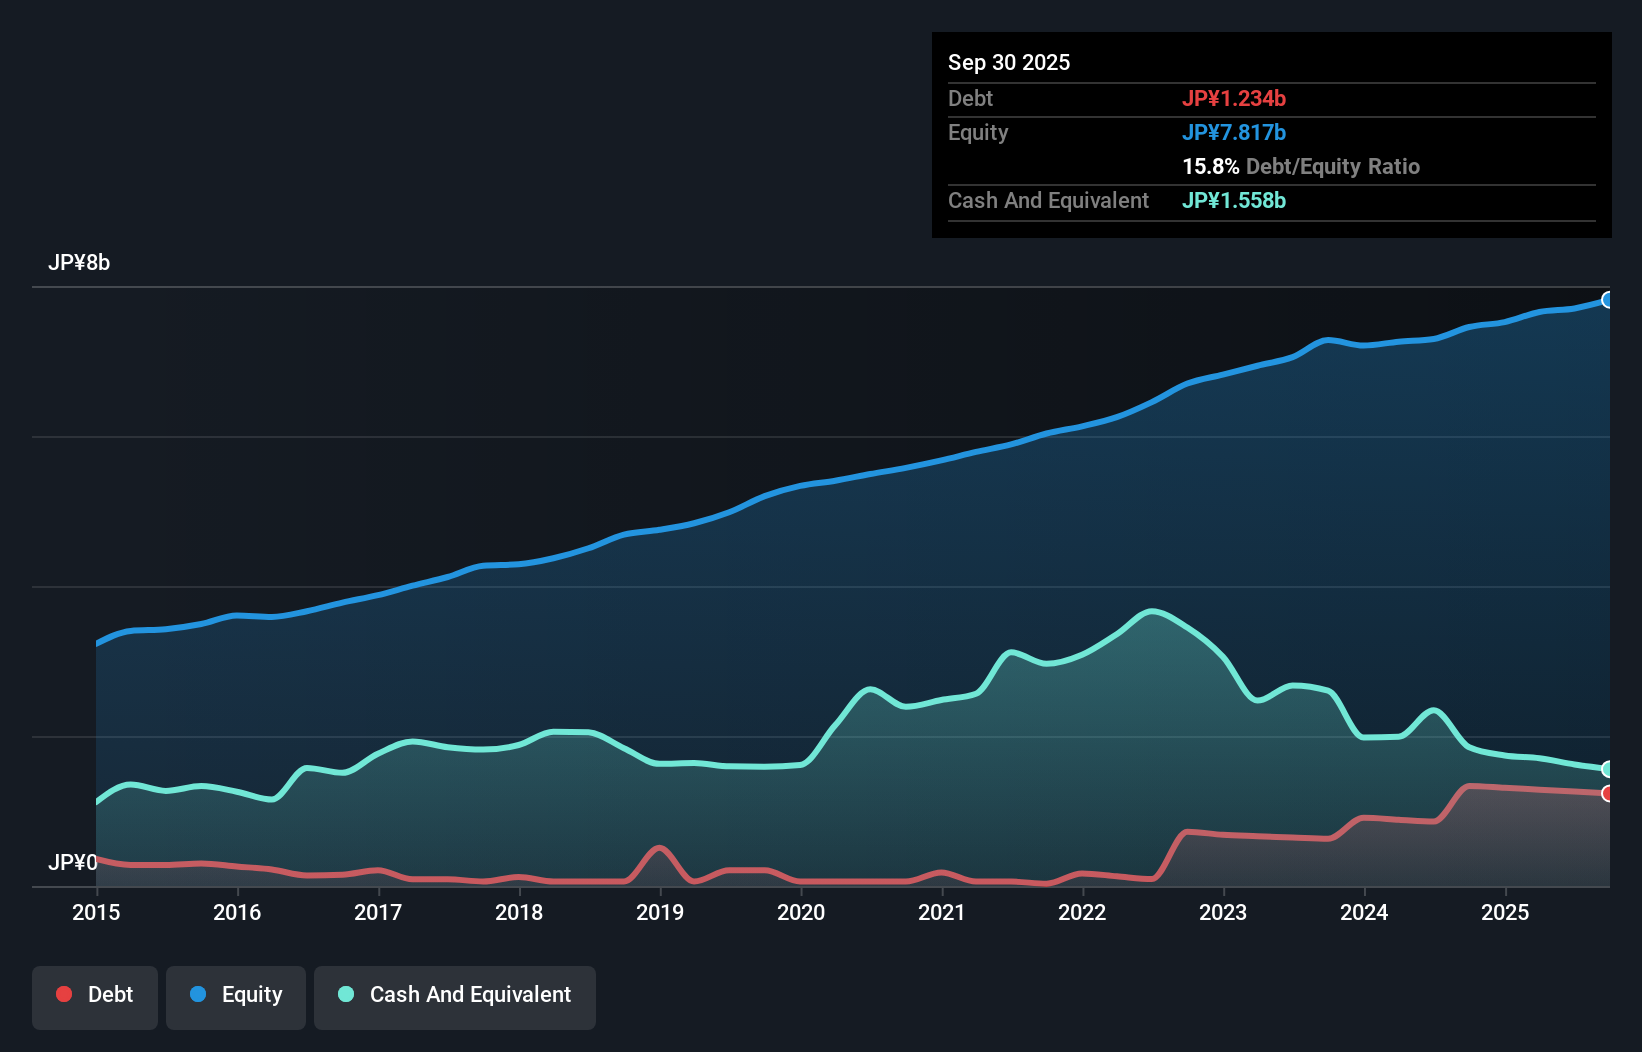1642x1052 pixels.
Task: Expand the Equity row in the tooltip
Action: [978, 132]
